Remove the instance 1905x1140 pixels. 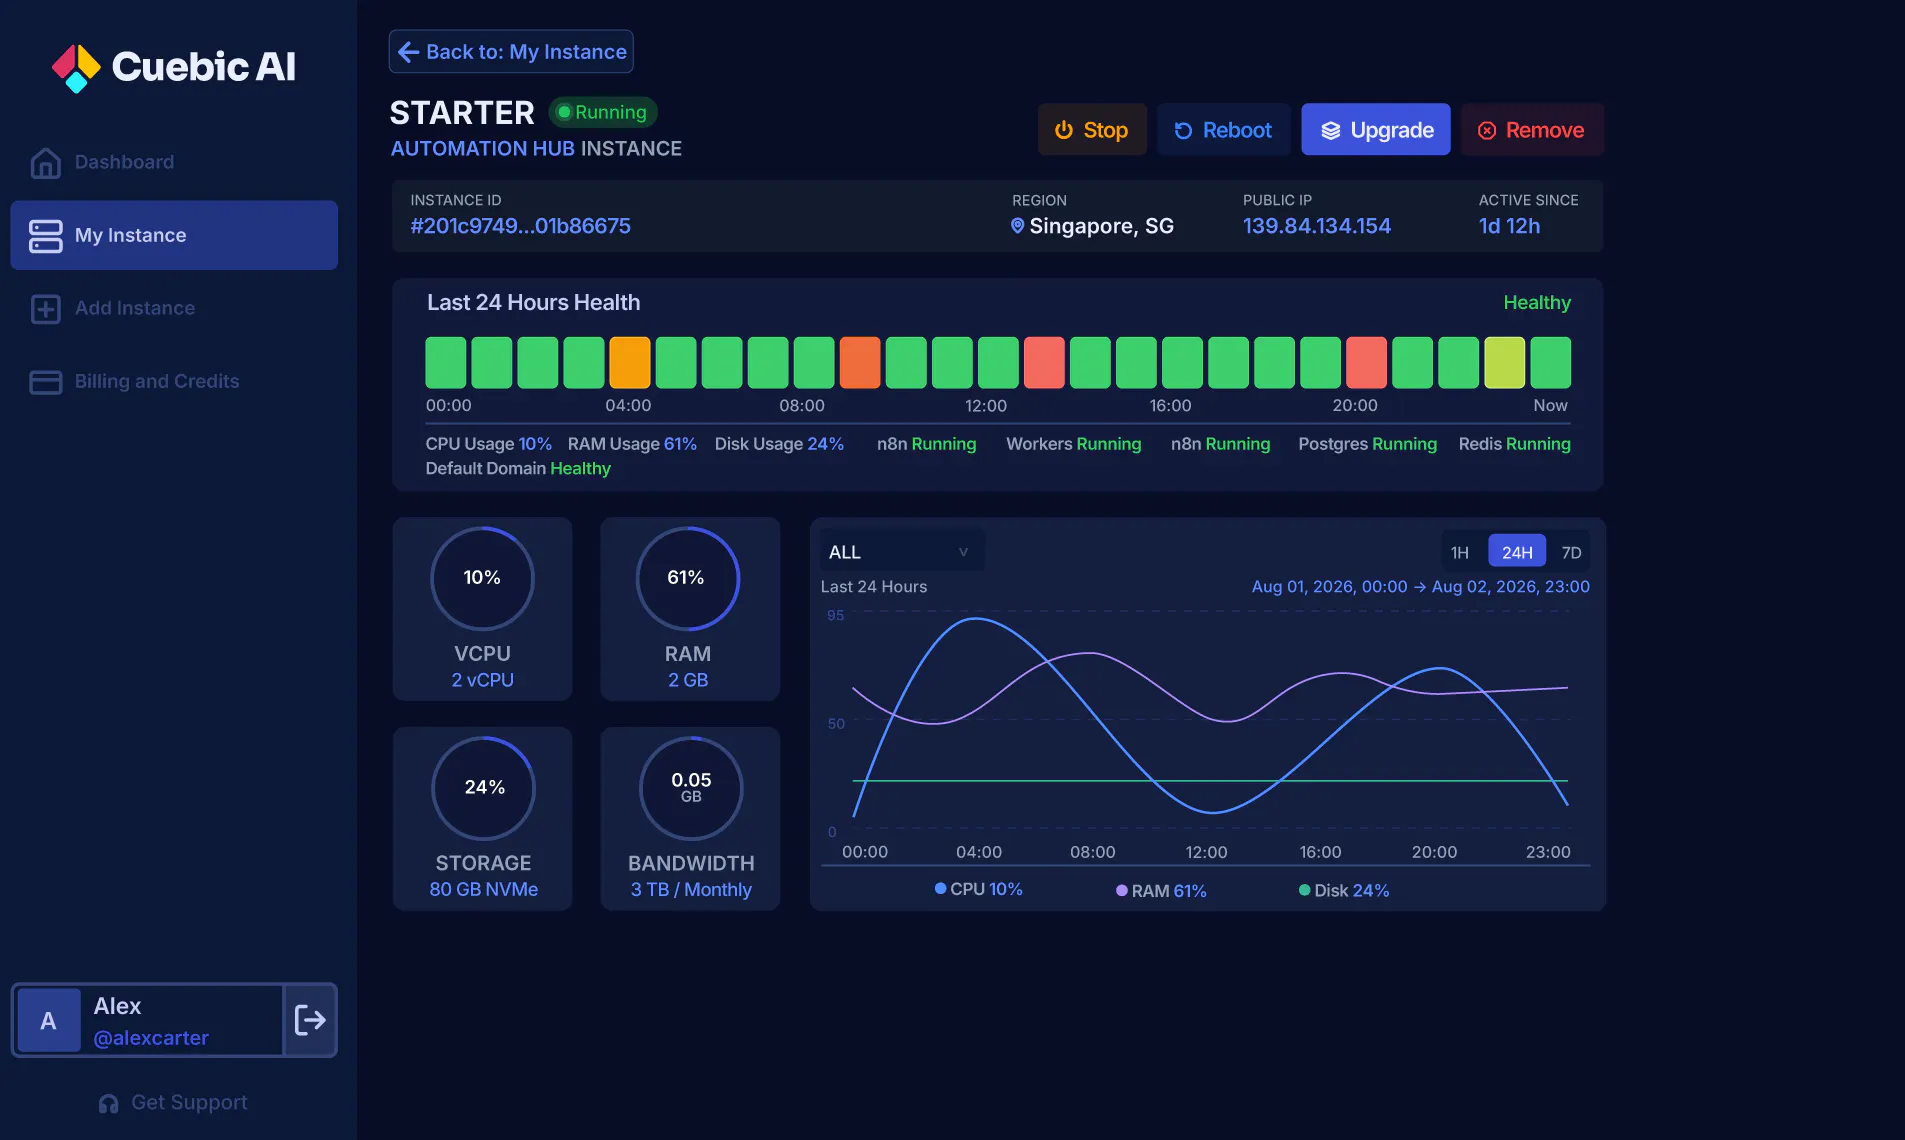tap(1532, 130)
